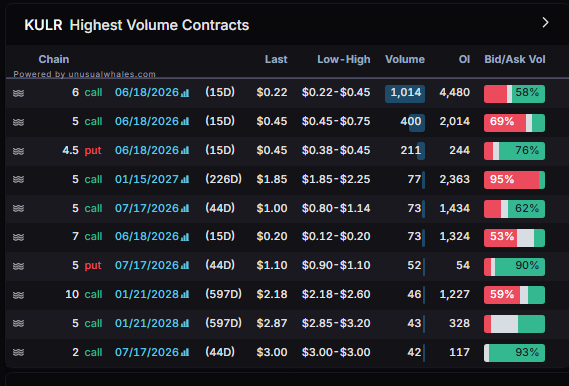This screenshot has height=386, width=569.
Task: Click the wave icon on the 7 call row
Action: pos(19,237)
